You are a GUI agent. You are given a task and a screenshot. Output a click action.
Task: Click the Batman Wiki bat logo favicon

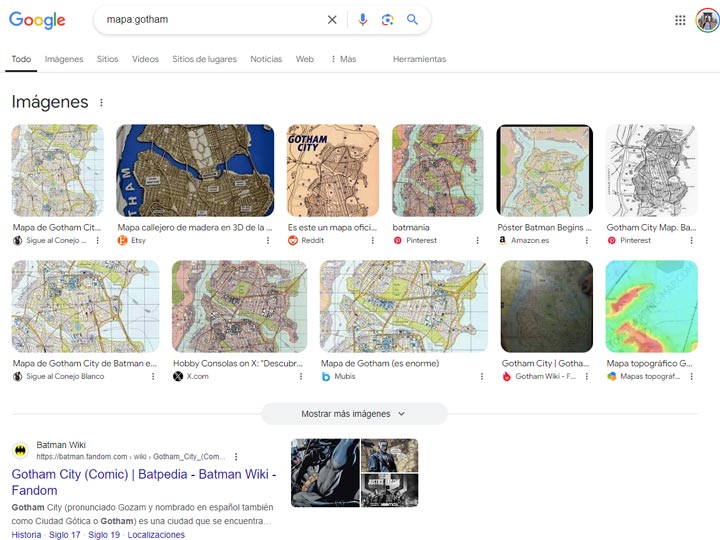pos(20,450)
